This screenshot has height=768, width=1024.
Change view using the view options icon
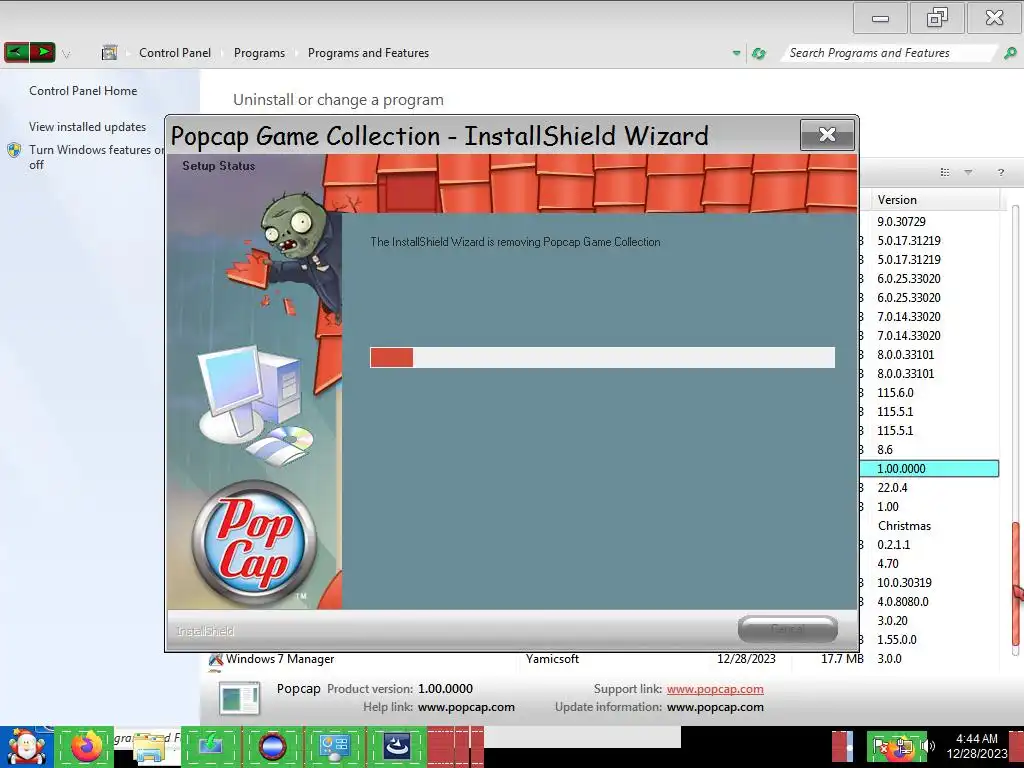pos(944,172)
